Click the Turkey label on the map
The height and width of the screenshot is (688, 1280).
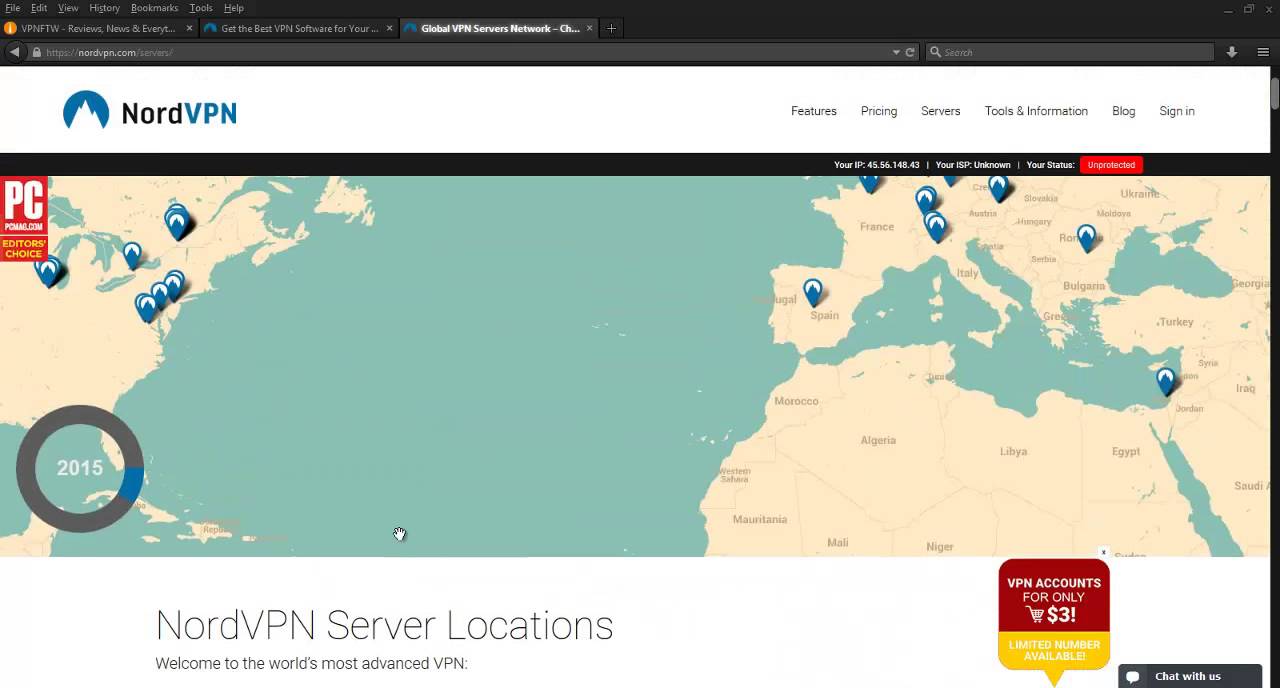[1177, 322]
